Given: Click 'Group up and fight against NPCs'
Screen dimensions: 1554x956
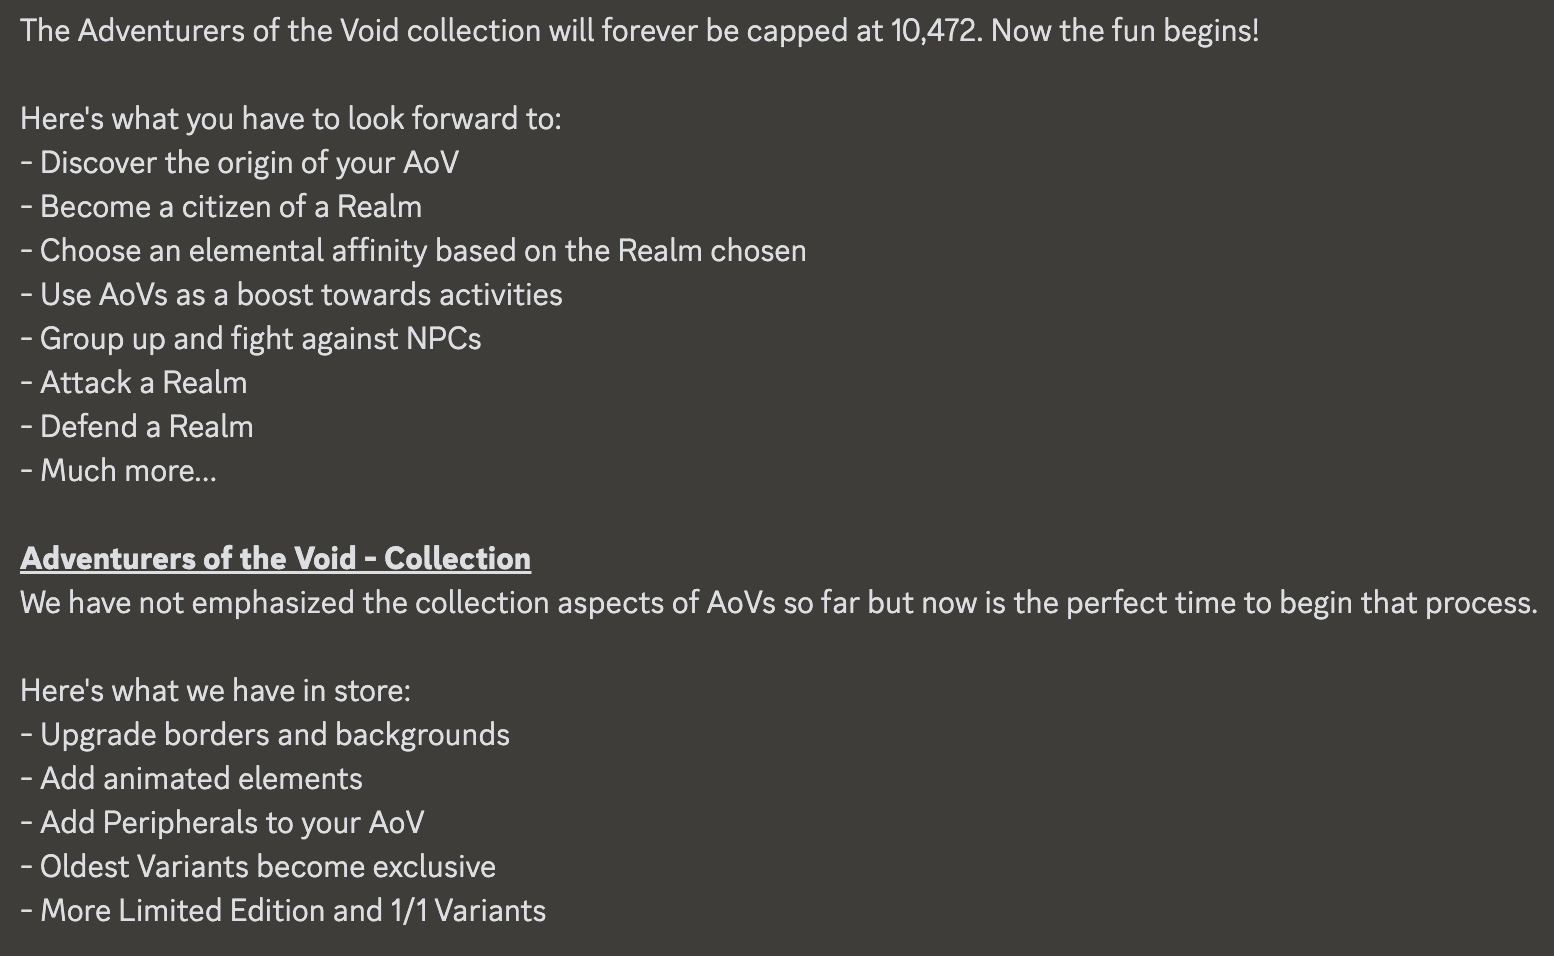Looking at the screenshot, I should 250,338.
